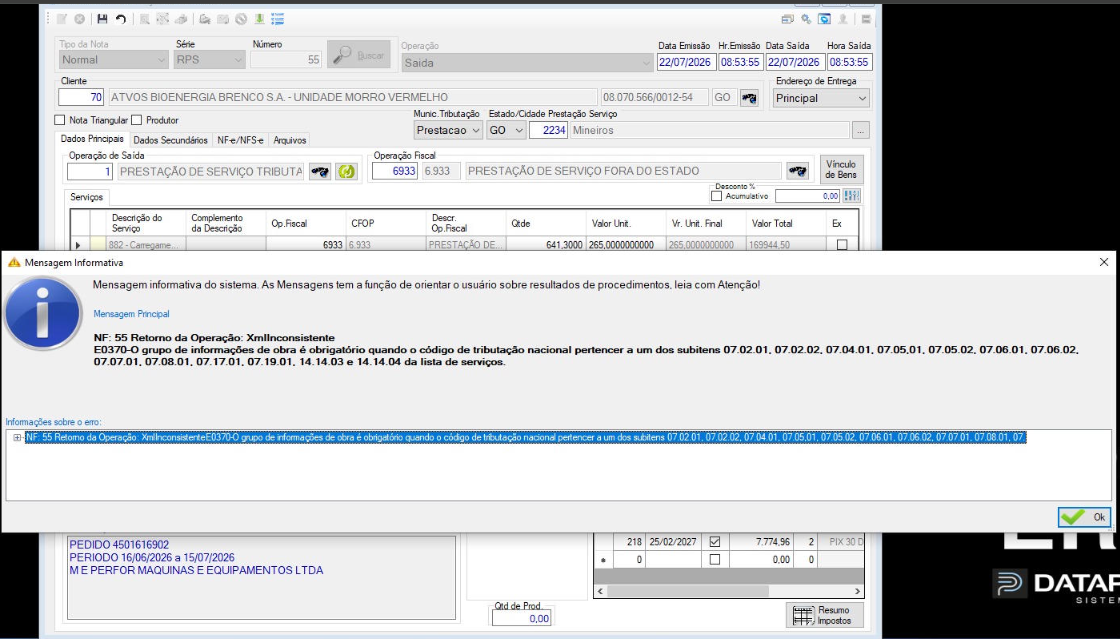
Task: Click the Resumo Impostos button
Action: [x=824, y=615]
